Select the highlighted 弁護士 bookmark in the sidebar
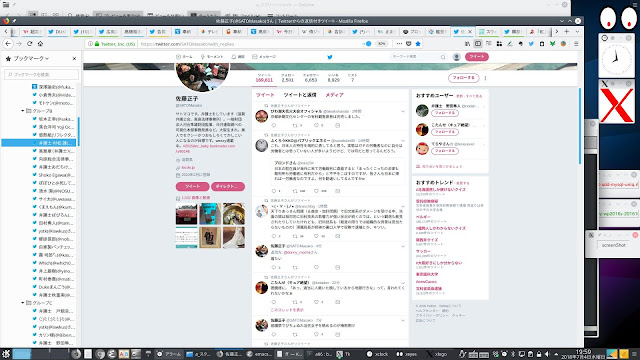 pyautogui.click(x=40, y=143)
